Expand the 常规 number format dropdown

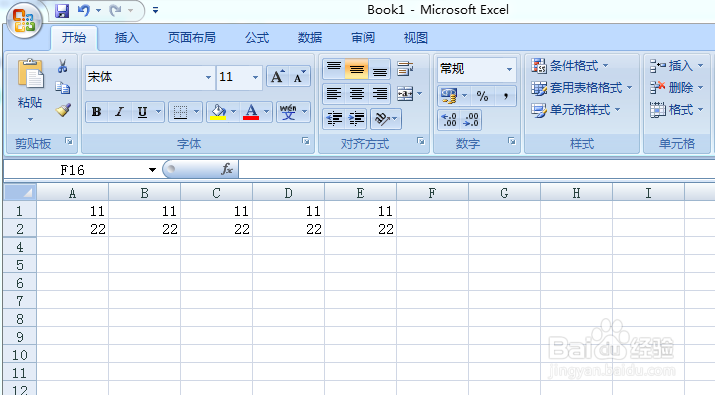pyautogui.click(x=509, y=69)
